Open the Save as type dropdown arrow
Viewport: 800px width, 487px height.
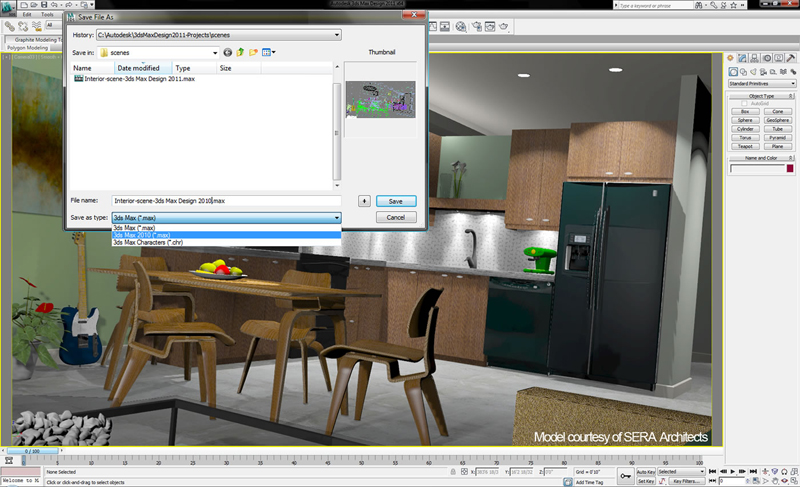click(337, 218)
